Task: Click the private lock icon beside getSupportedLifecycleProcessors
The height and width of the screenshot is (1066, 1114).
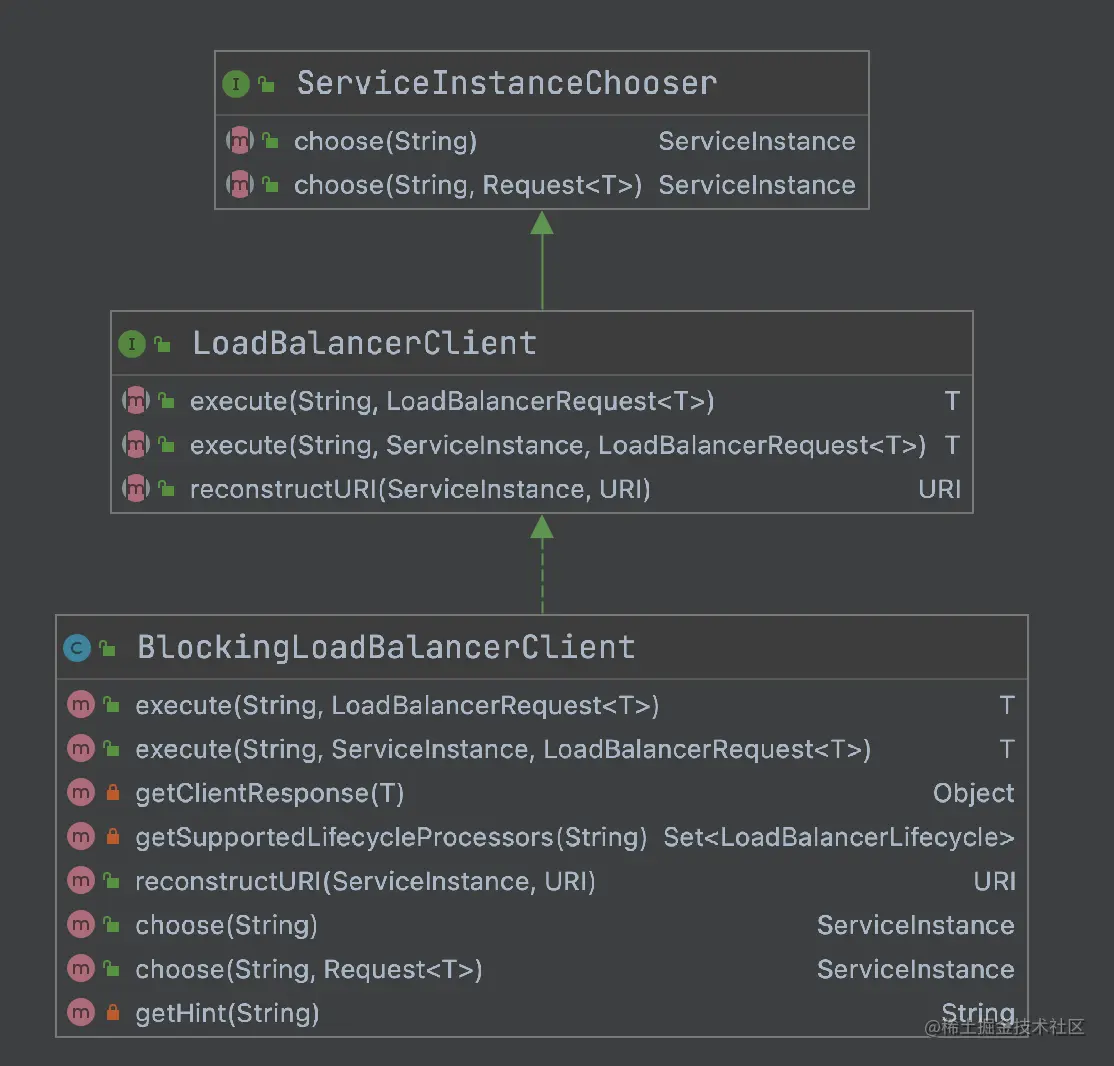Action: [x=112, y=838]
